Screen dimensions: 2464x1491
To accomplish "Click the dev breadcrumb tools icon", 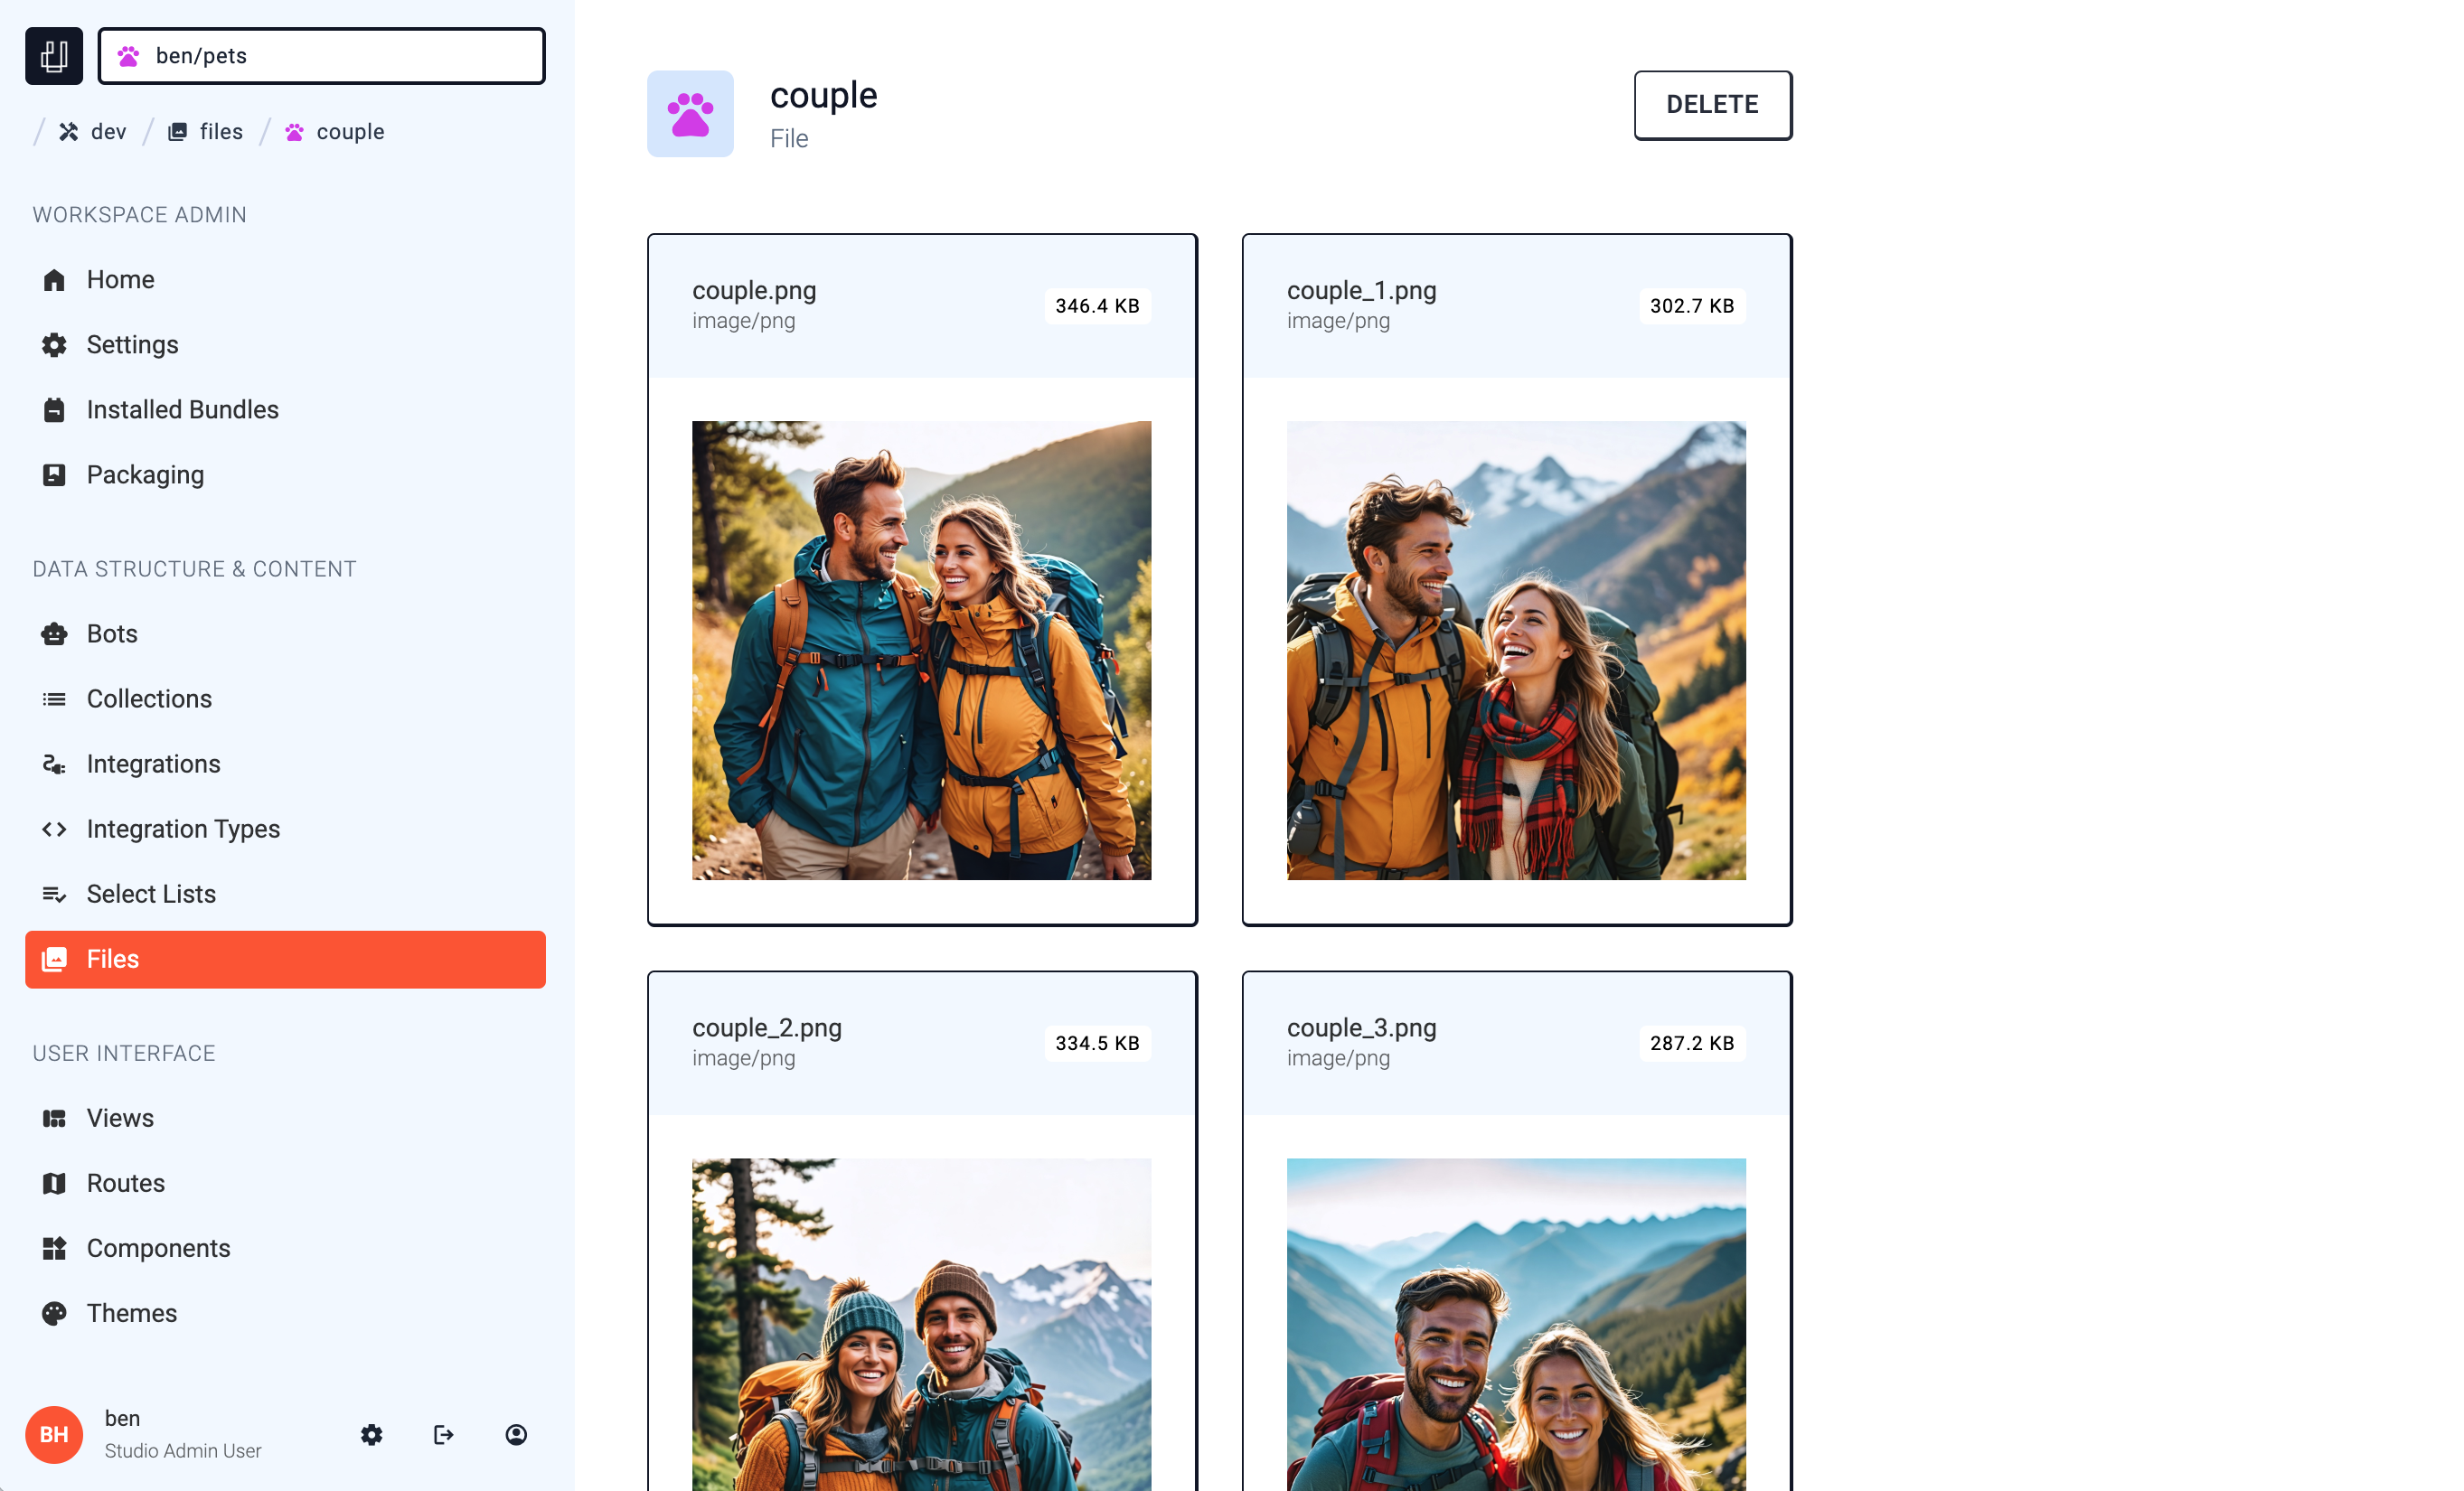I will 68,132.
